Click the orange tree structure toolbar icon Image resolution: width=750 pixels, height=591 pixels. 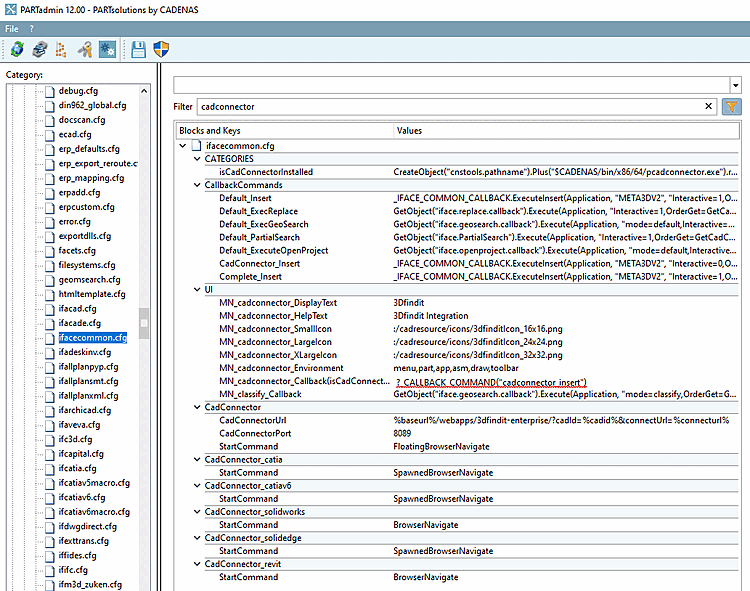pyautogui.click(x=62, y=49)
